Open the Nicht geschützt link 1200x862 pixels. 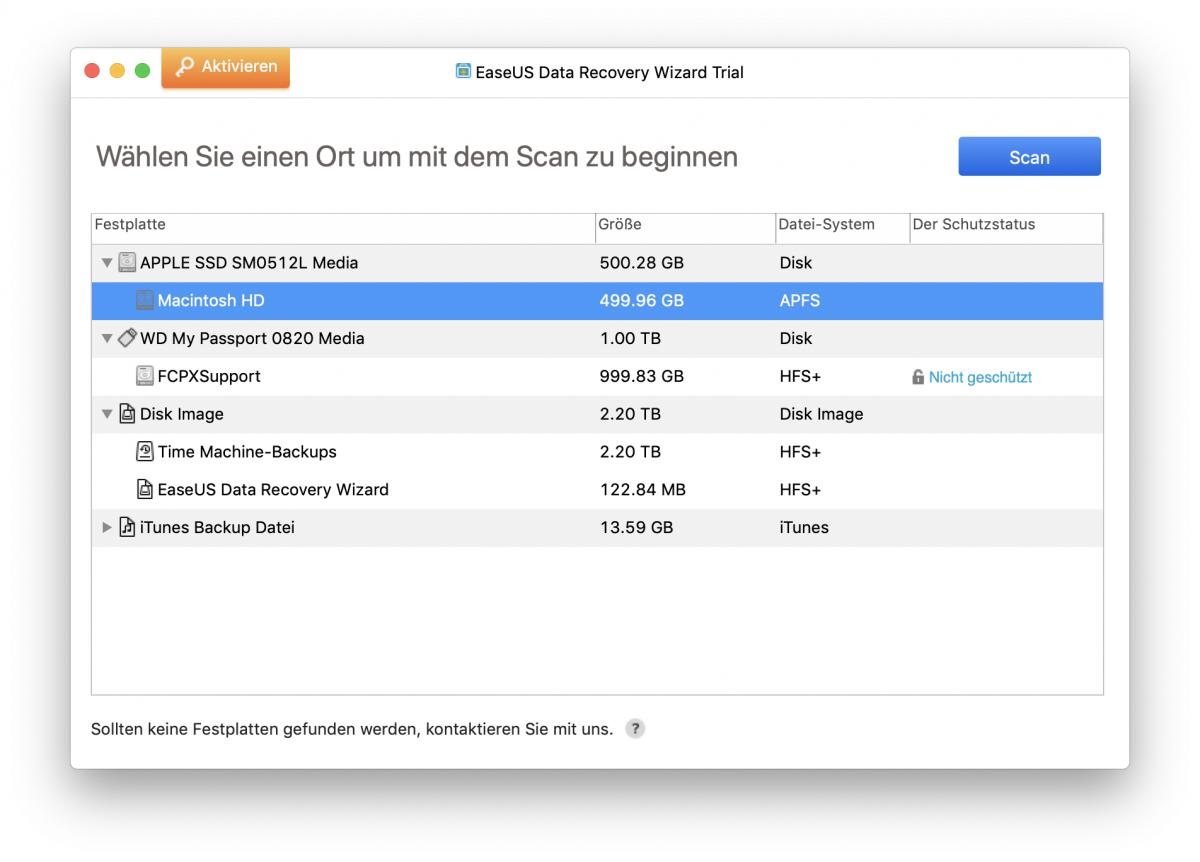click(980, 377)
